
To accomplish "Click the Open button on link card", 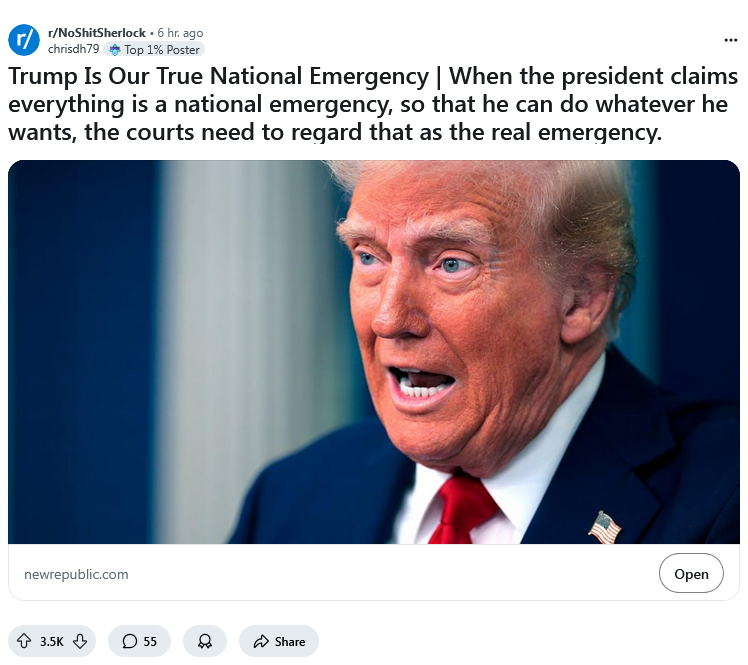I will pyautogui.click(x=691, y=573).
